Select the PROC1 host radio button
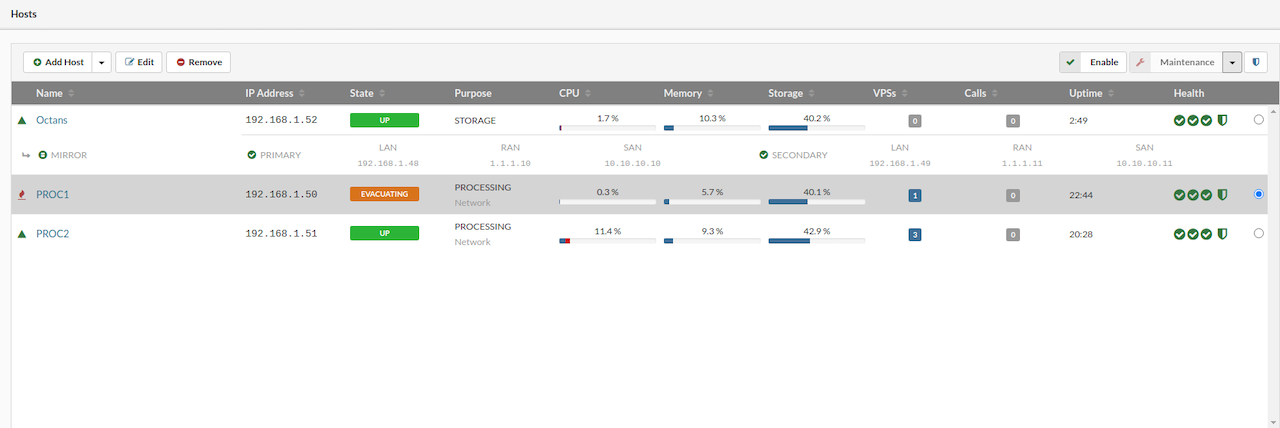 [1258, 195]
